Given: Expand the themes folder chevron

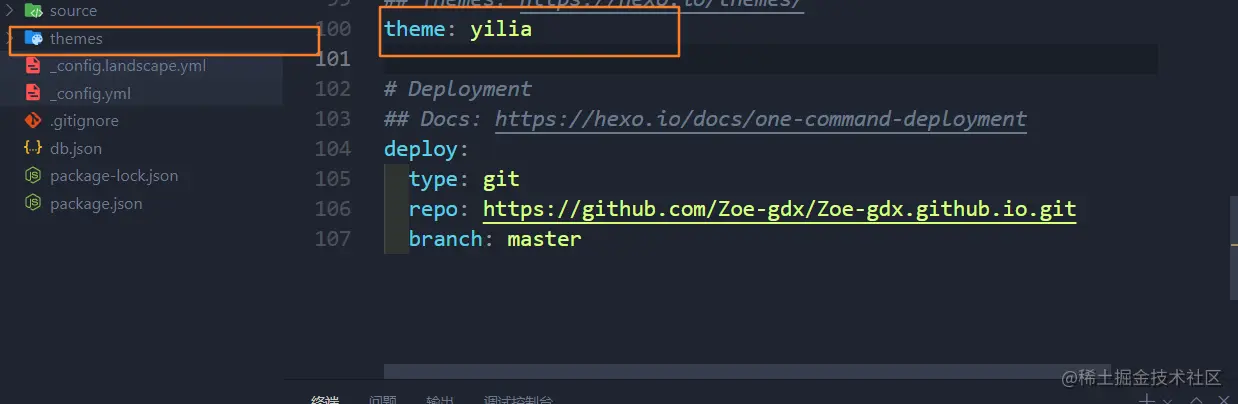Looking at the screenshot, I should [9, 39].
